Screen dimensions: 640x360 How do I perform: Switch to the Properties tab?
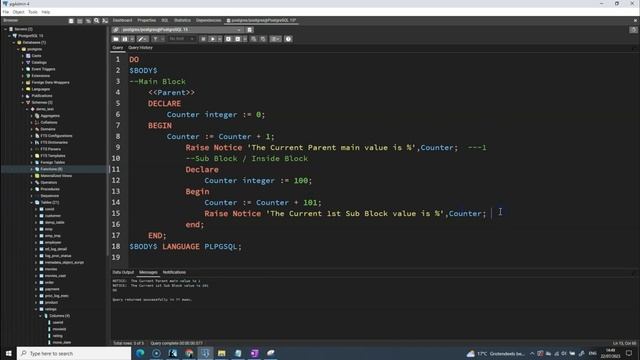pyautogui.click(x=147, y=20)
